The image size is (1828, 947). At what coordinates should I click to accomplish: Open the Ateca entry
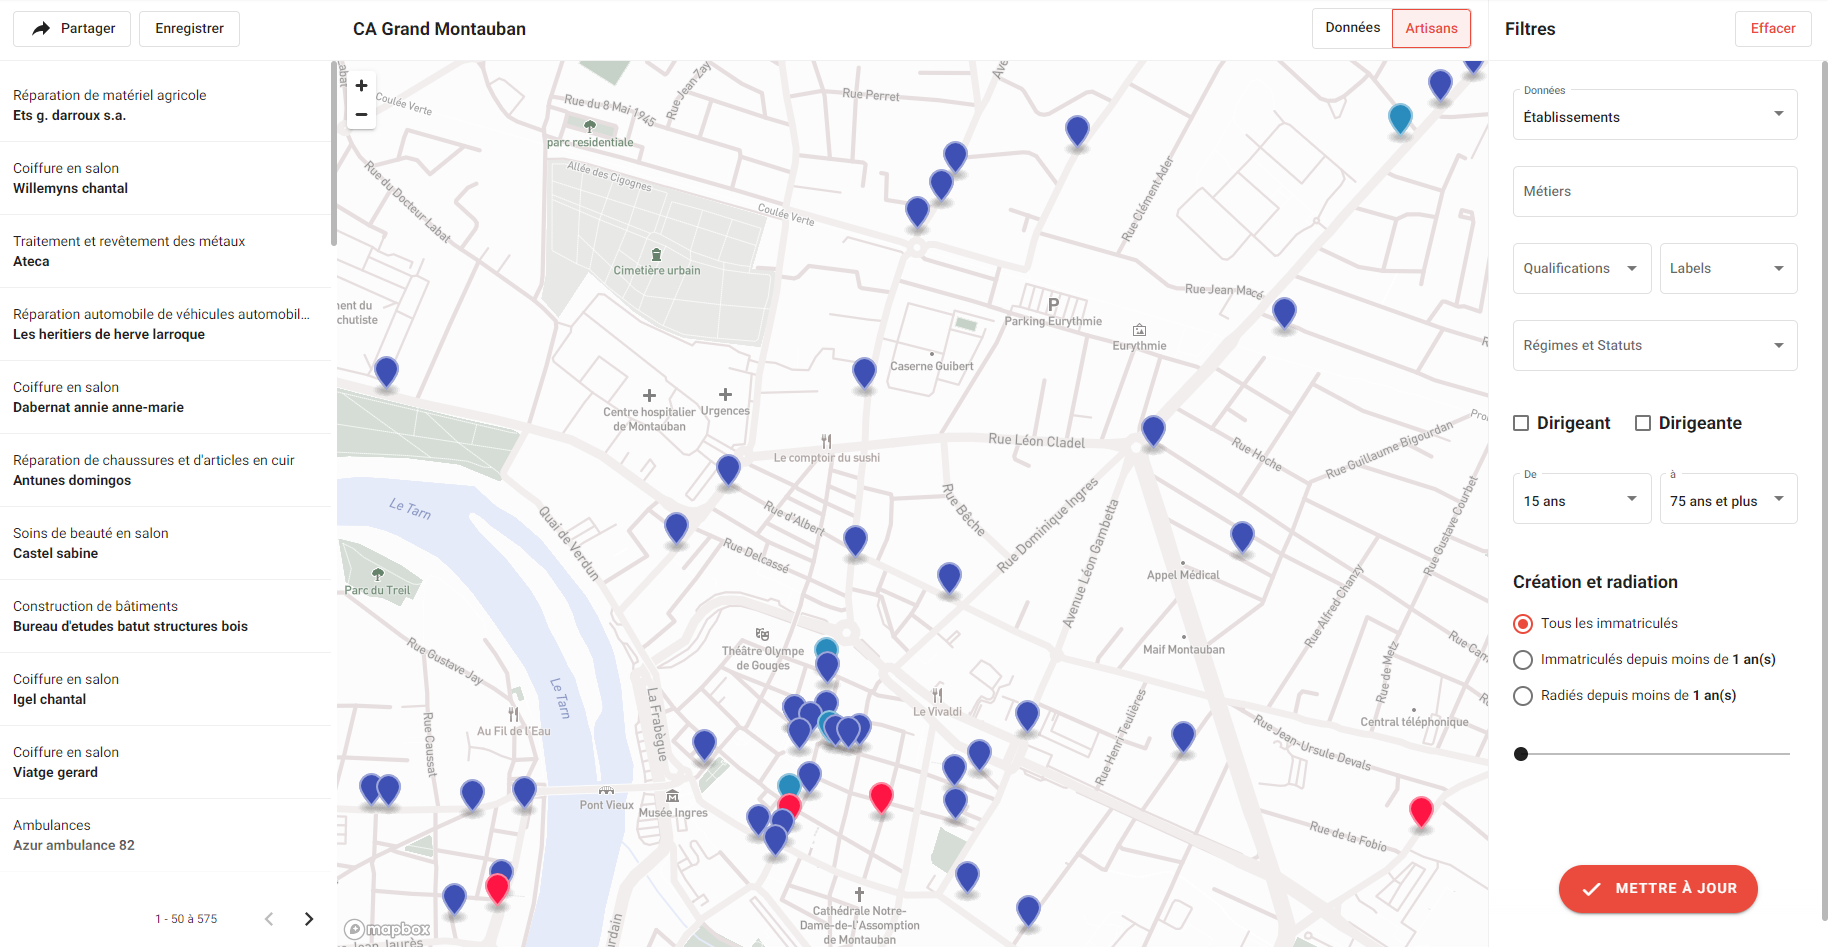click(x=166, y=251)
